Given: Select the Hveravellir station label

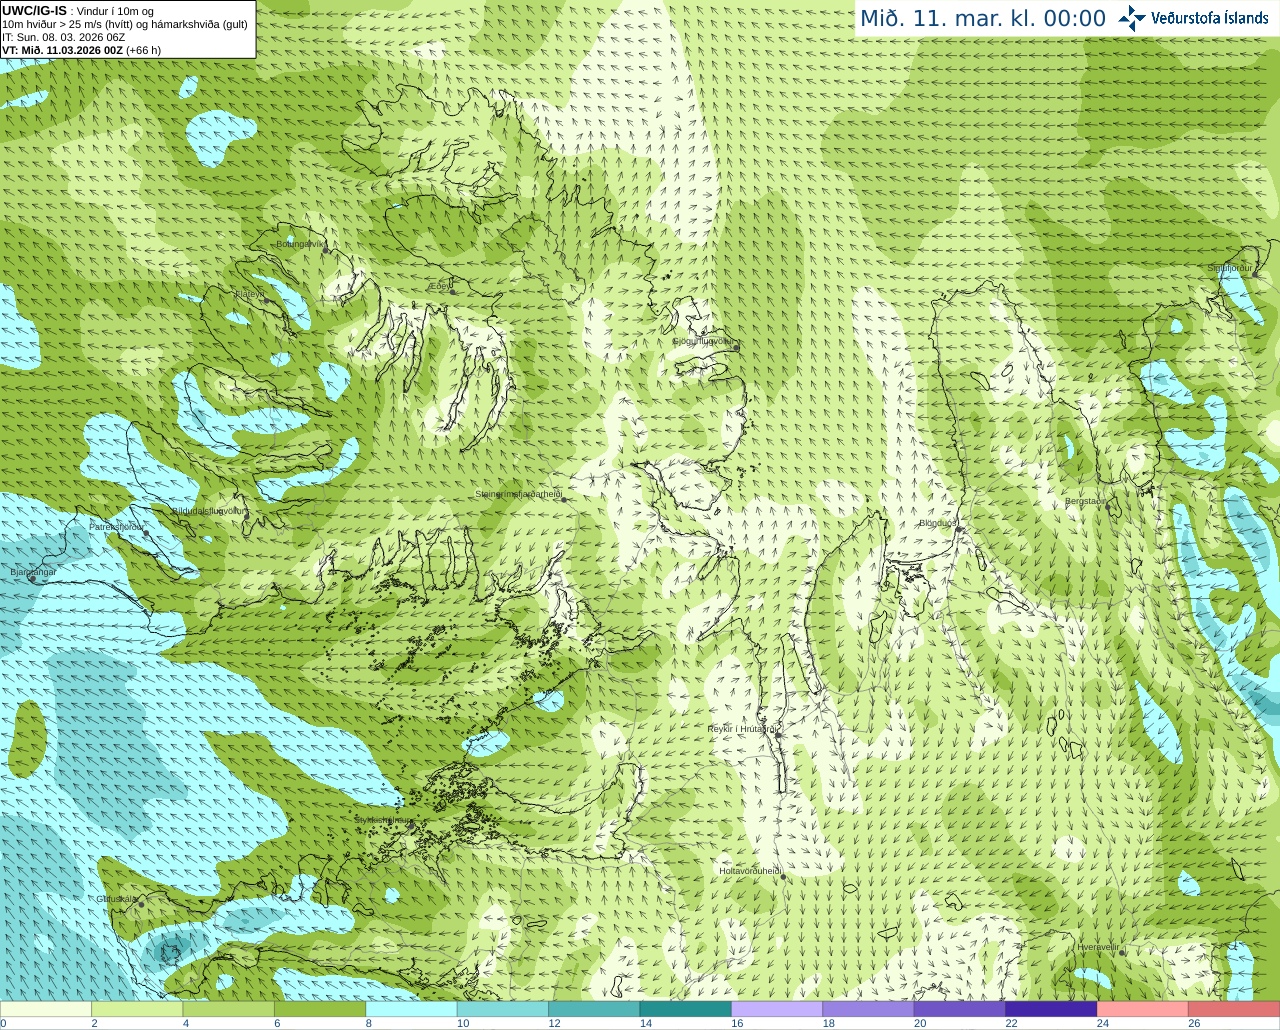Looking at the screenshot, I should (1098, 947).
